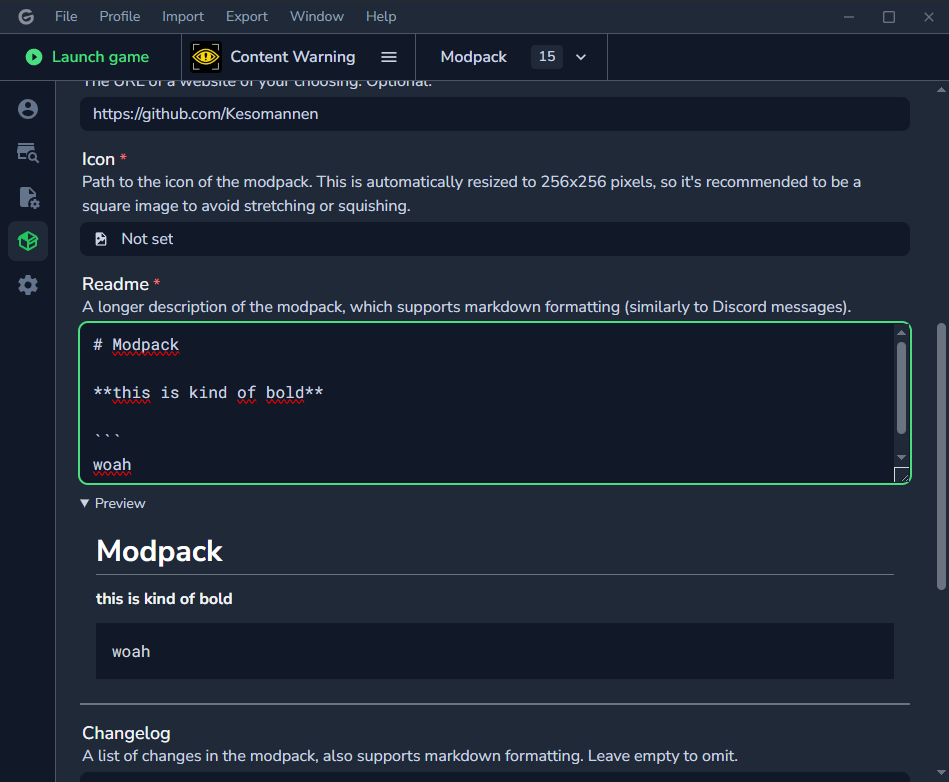This screenshot has height=782, width=949.
Task: Open the mod count badge showing 15
Action: (x=547, y=57)
